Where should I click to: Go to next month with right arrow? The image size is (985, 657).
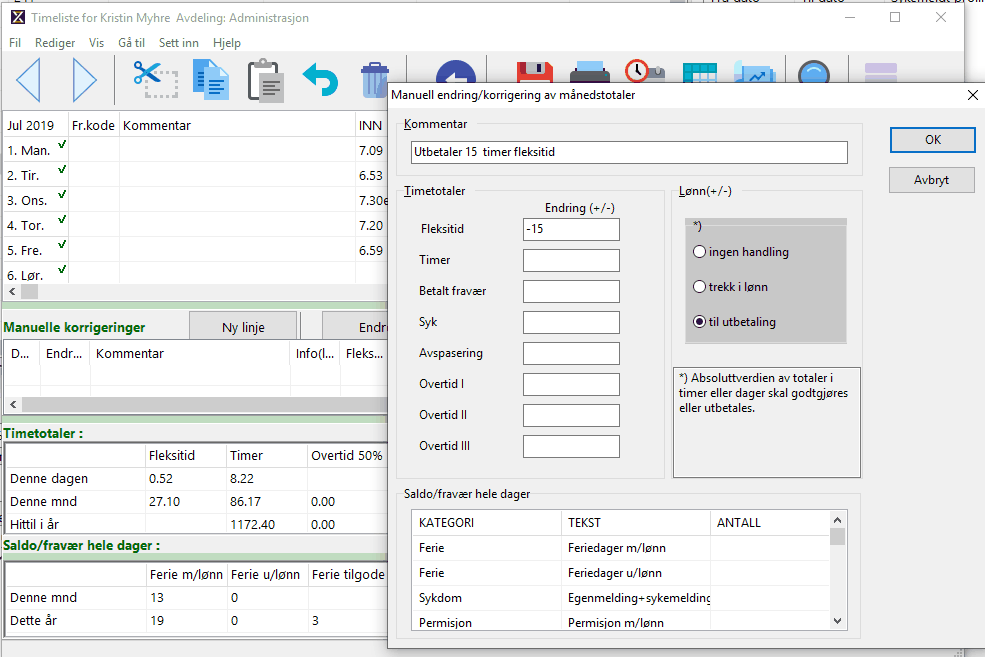pos(84,80)
